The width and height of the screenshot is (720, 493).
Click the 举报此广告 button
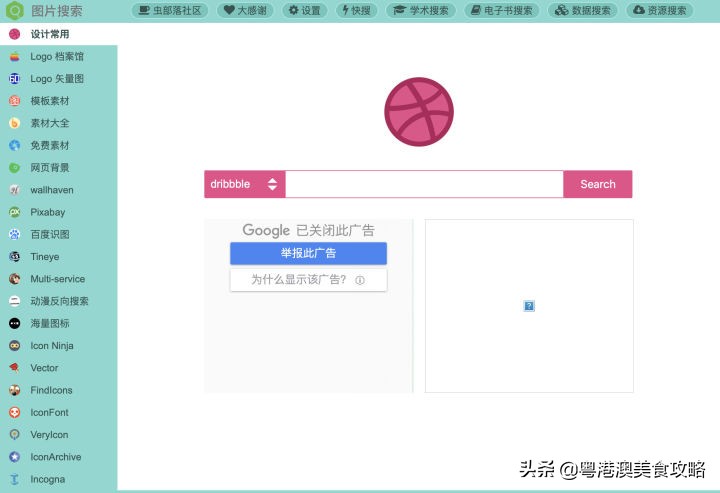[308, 253]
